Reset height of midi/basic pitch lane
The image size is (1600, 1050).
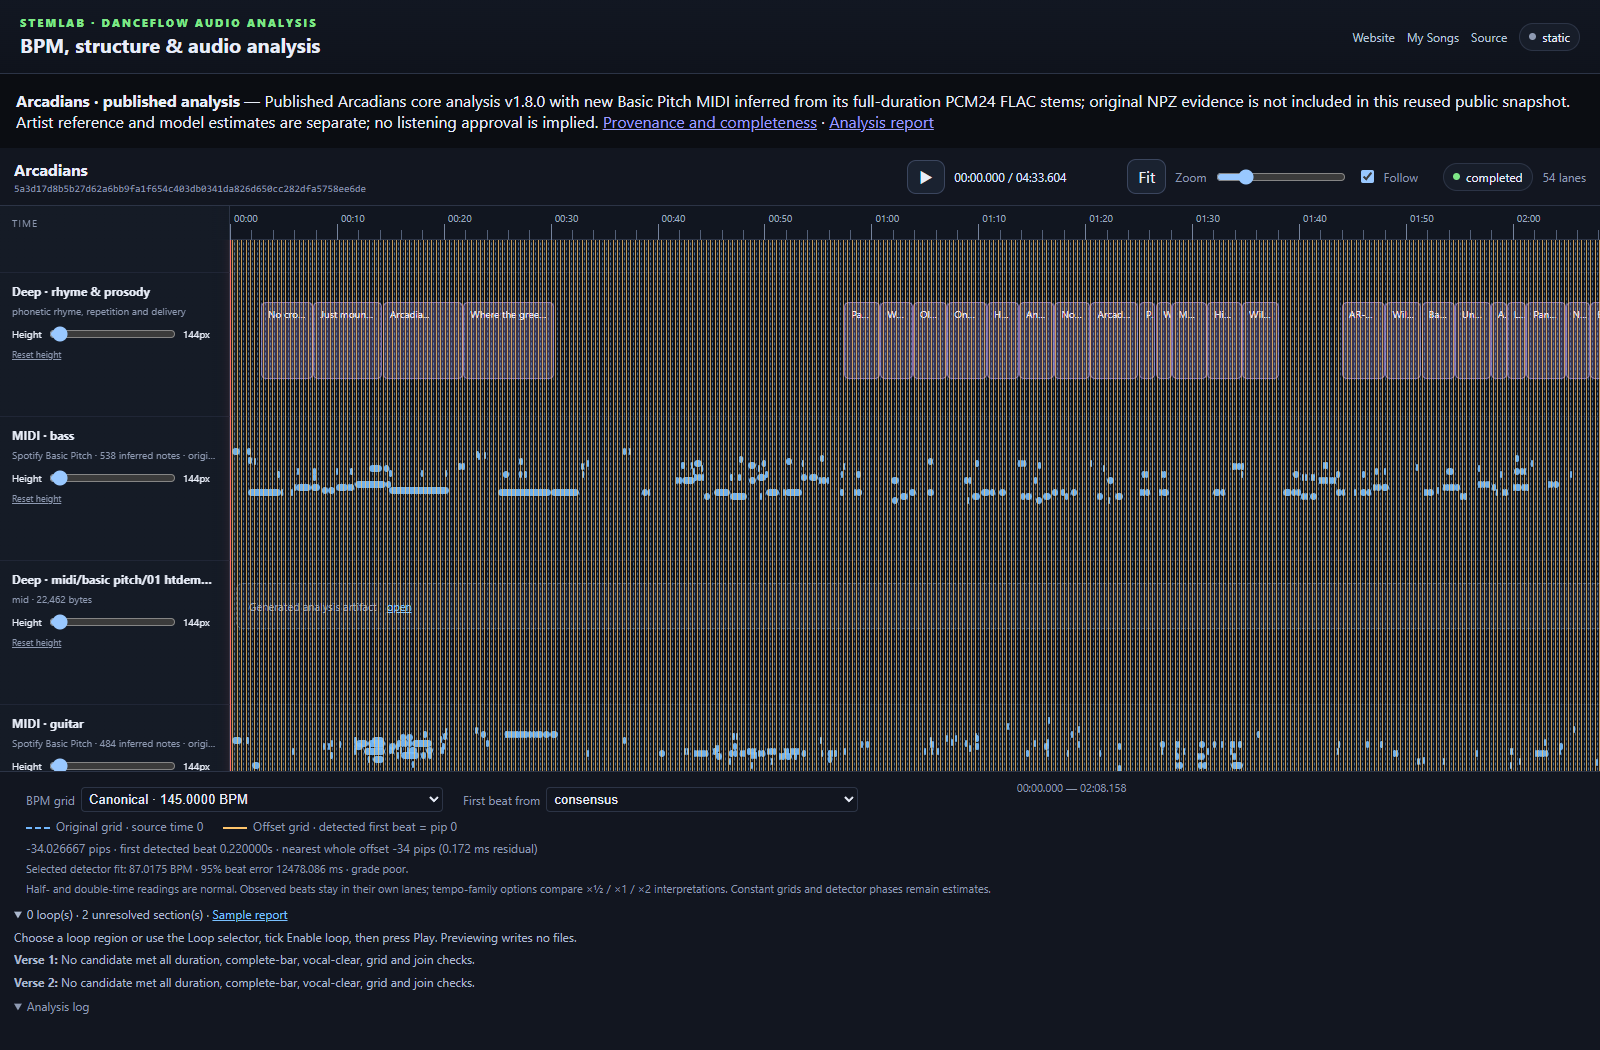click(x=37, y=643)
